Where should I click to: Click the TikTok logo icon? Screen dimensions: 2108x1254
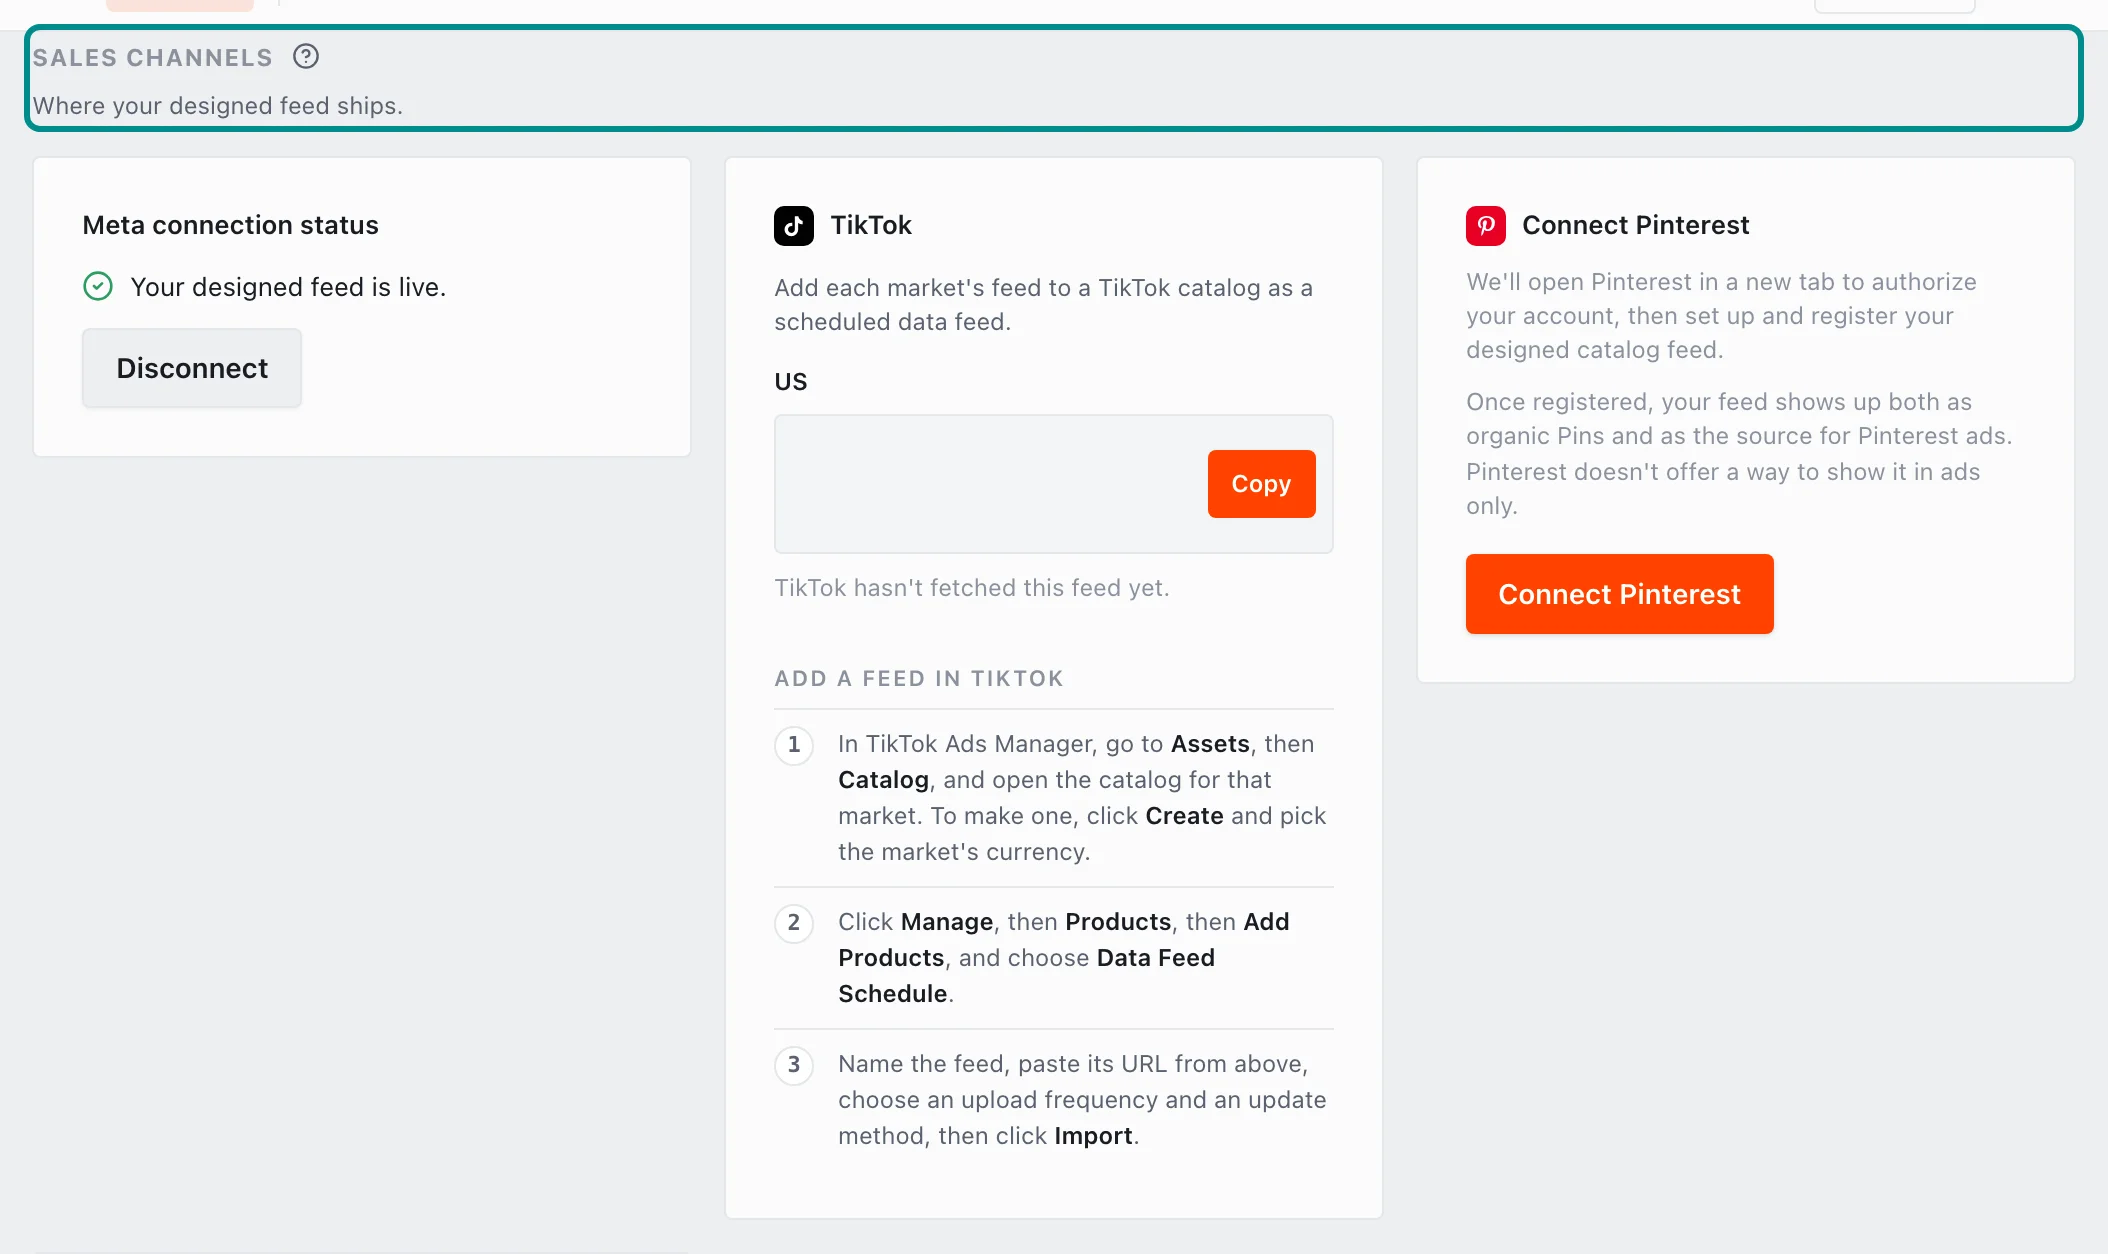click(x=794, y=226)
